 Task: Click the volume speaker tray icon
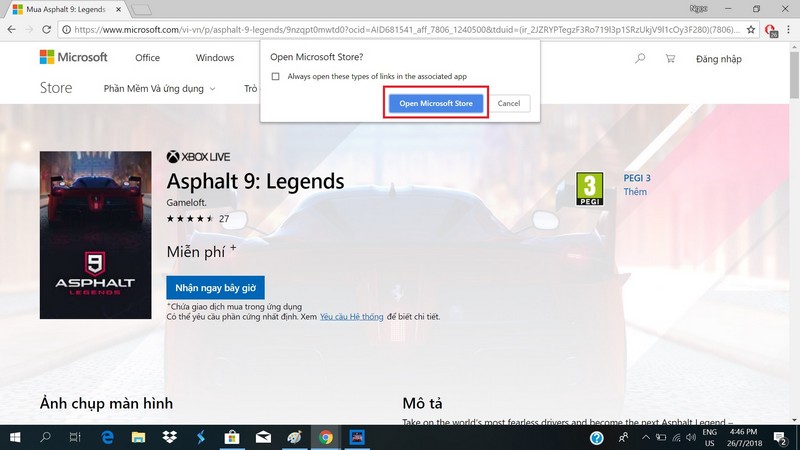(691, 438)
